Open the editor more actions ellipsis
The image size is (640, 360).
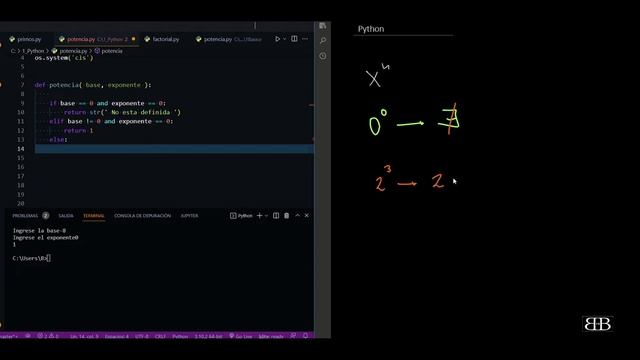pyautogui.click(x=305, y=39)
